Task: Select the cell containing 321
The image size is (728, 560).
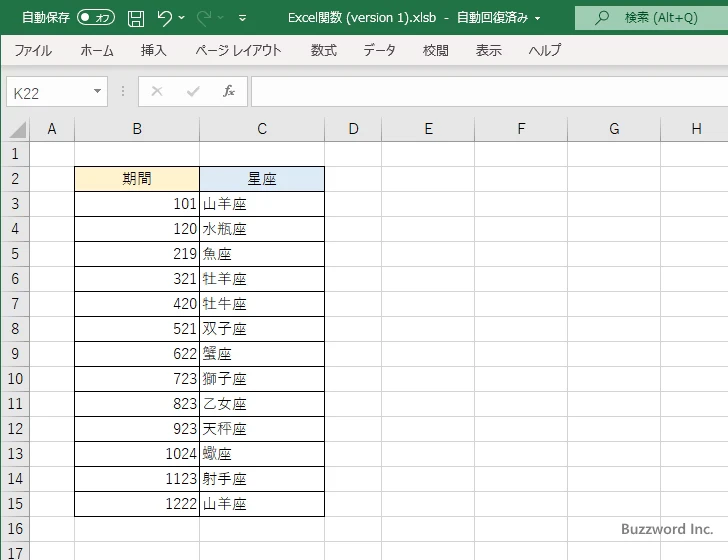Action: (x=137, y=279)
